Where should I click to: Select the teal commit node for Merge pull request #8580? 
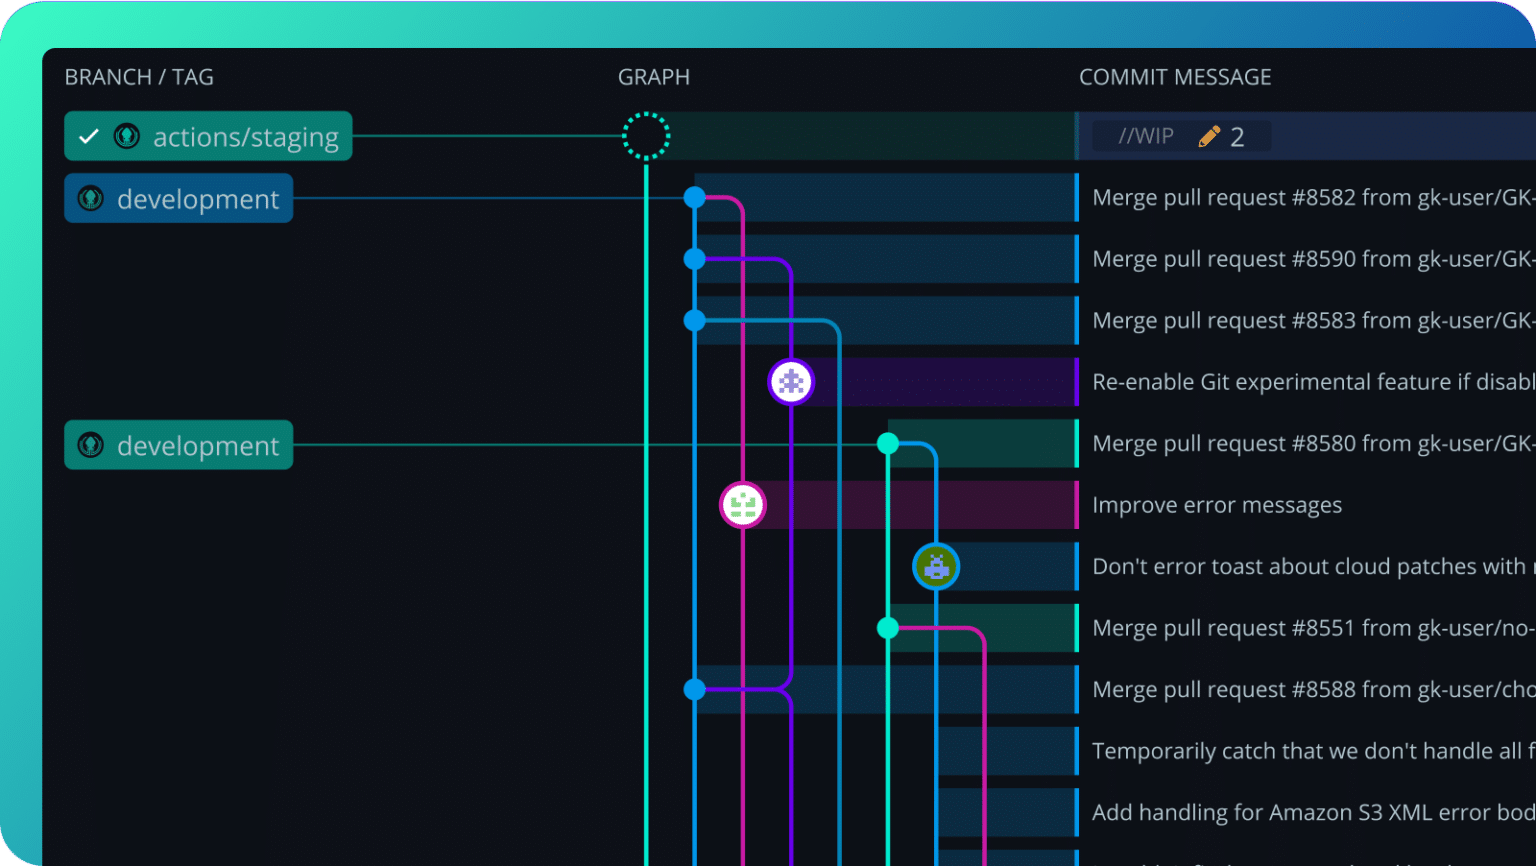point(887,443)
